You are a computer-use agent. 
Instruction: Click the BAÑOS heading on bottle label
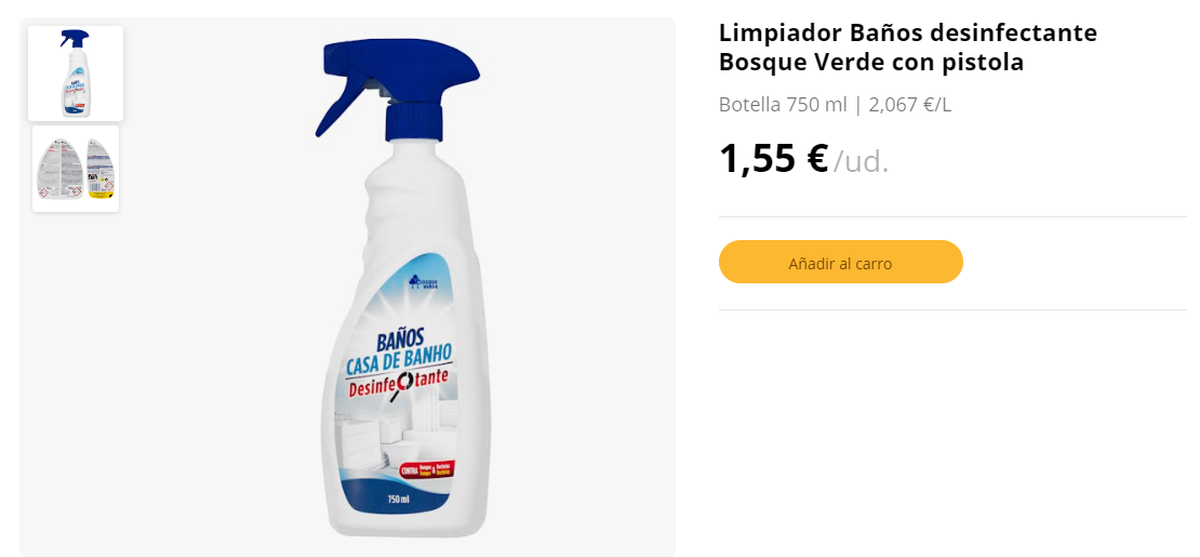tap(400, 338)
